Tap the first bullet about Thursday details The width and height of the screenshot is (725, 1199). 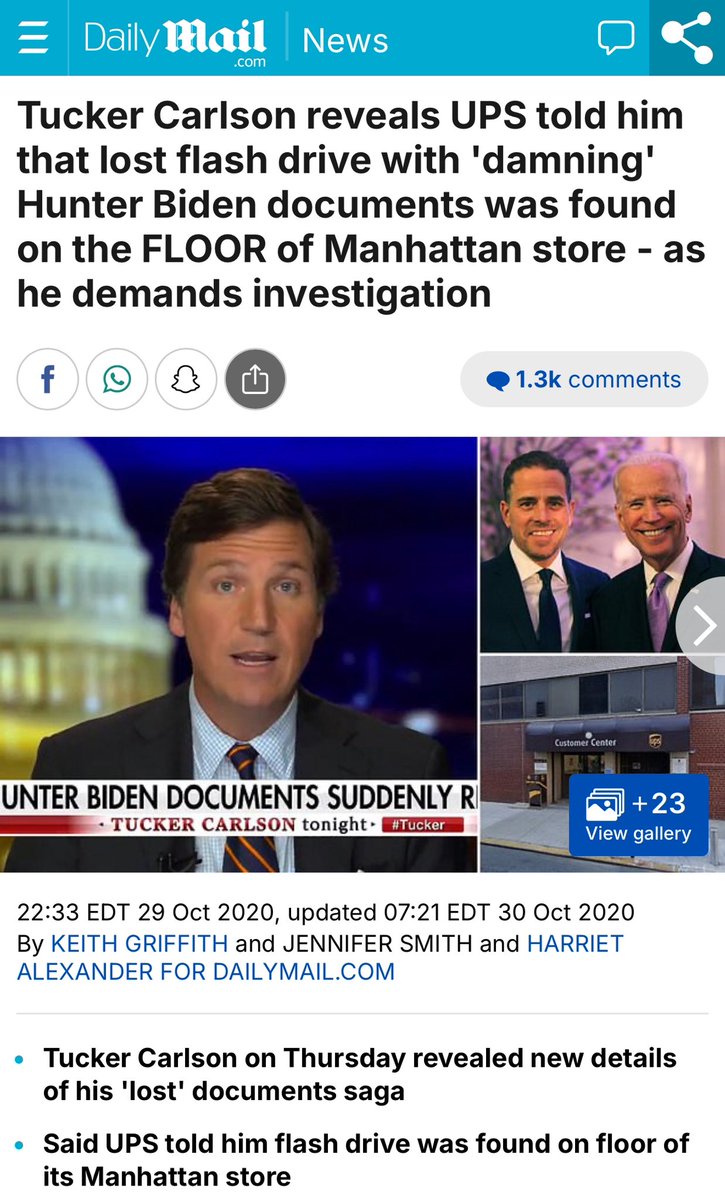pos(359,1074)
